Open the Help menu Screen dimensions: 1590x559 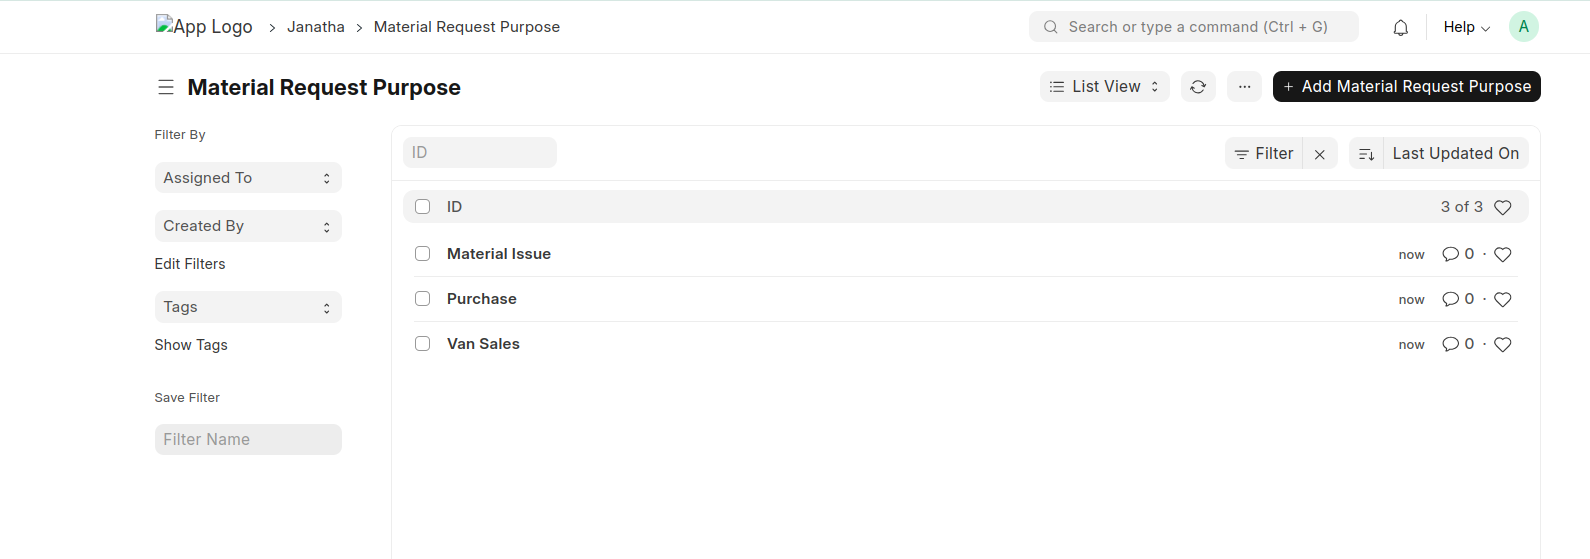(x=1466, y=28)
